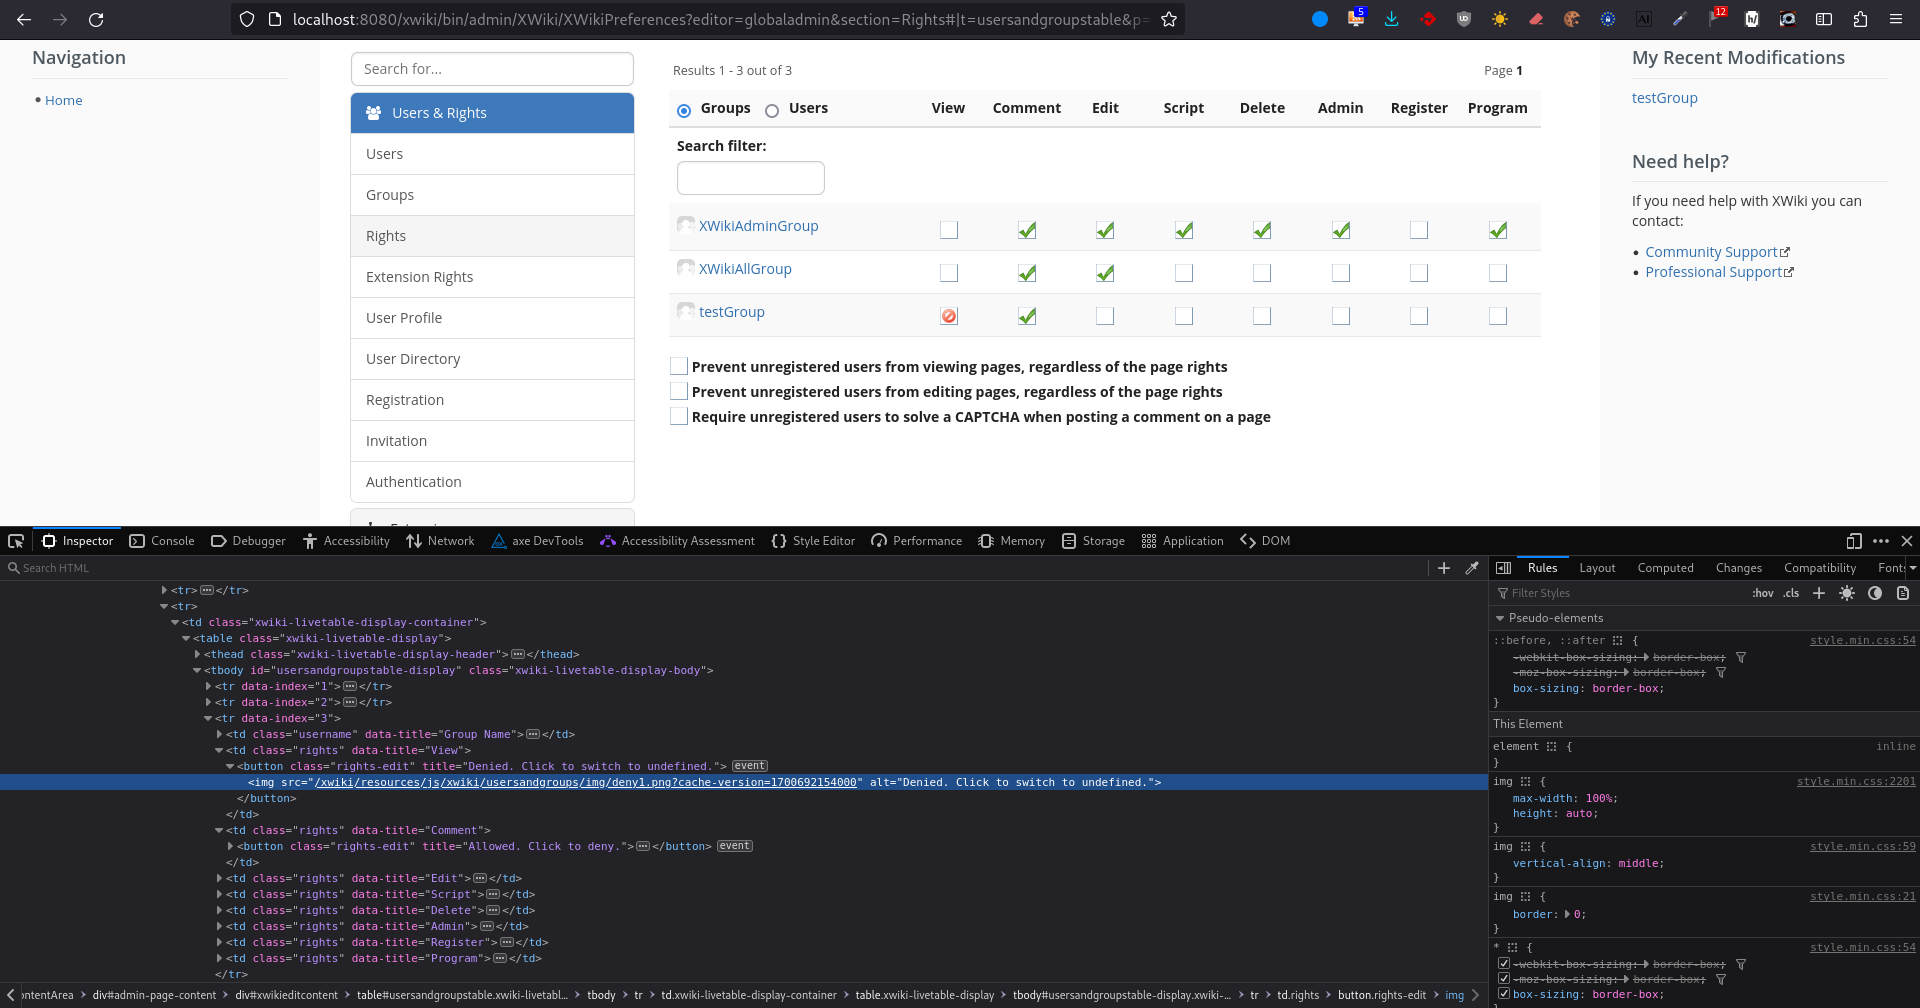Image resolution: width=1920 pixels, height=1008 pixels.
Task: Open the Network tab
Action: click(440, 541)
